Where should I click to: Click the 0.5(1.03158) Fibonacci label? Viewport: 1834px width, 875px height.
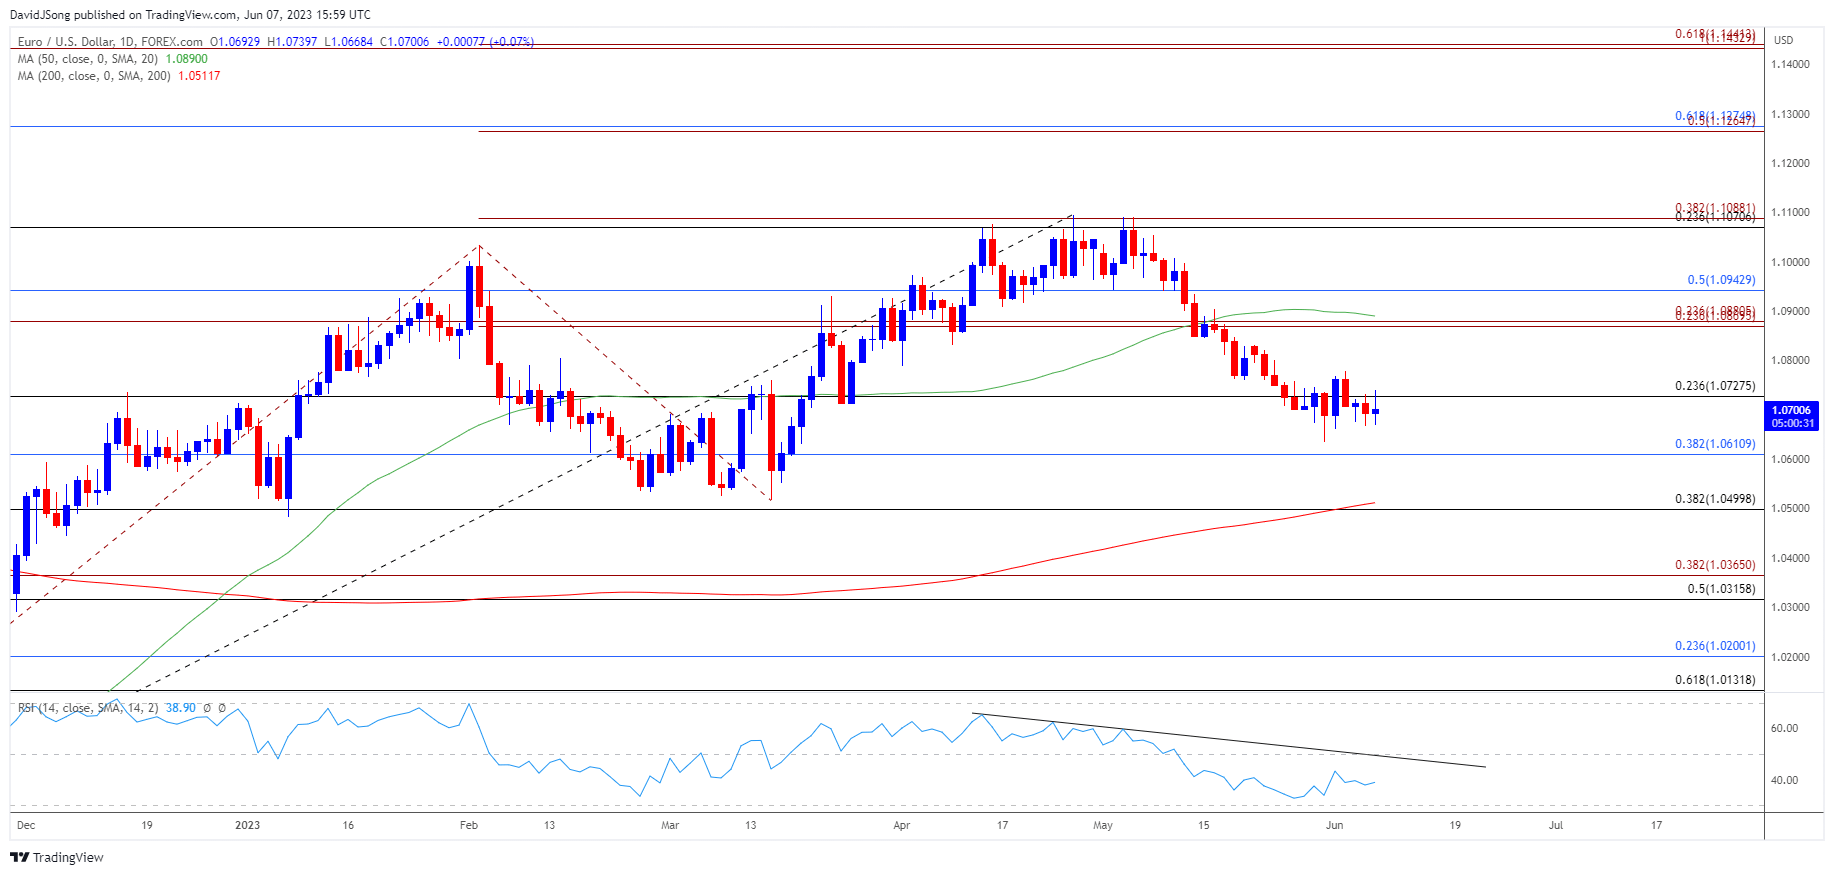[1721, 589]
